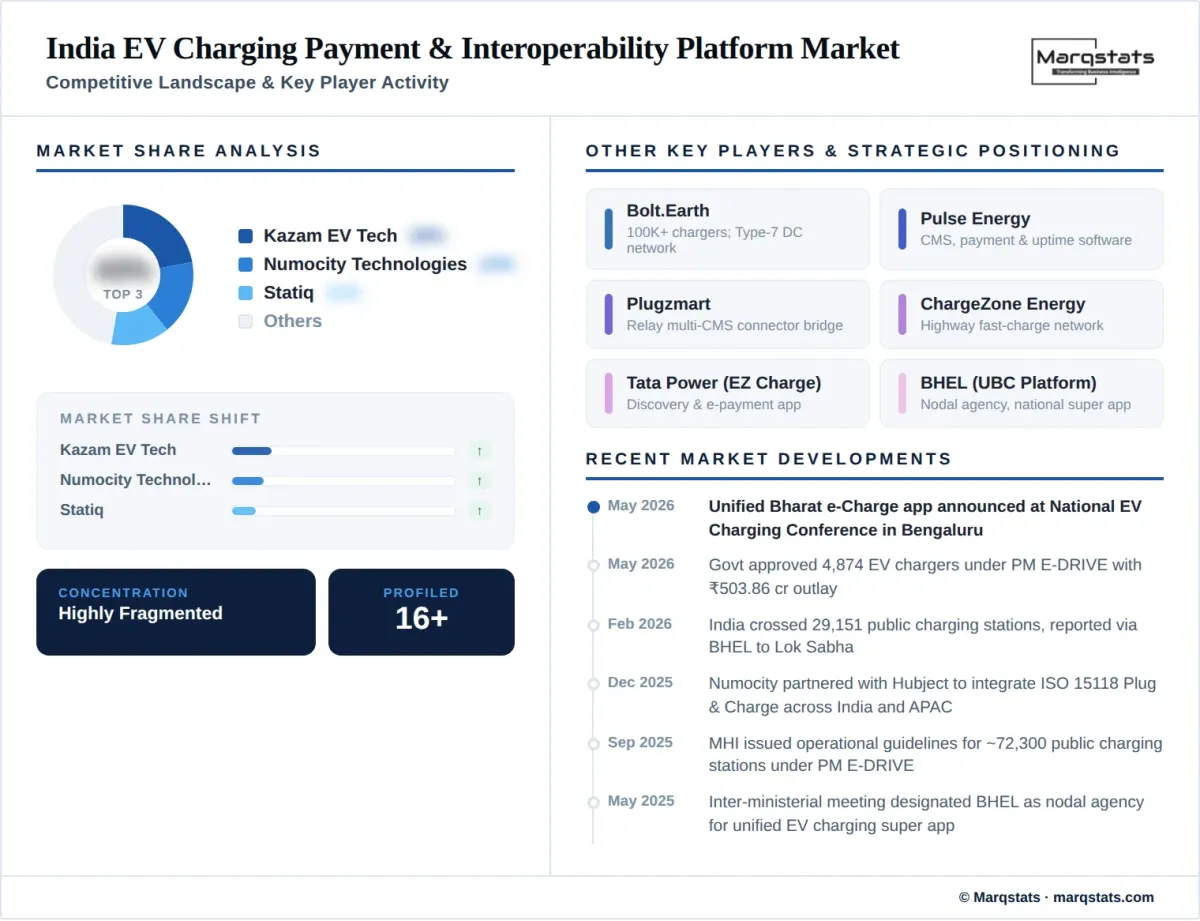Click the timeline dot for May 2025
Viewport: 1200px width, 921px height.
point(593,802)
